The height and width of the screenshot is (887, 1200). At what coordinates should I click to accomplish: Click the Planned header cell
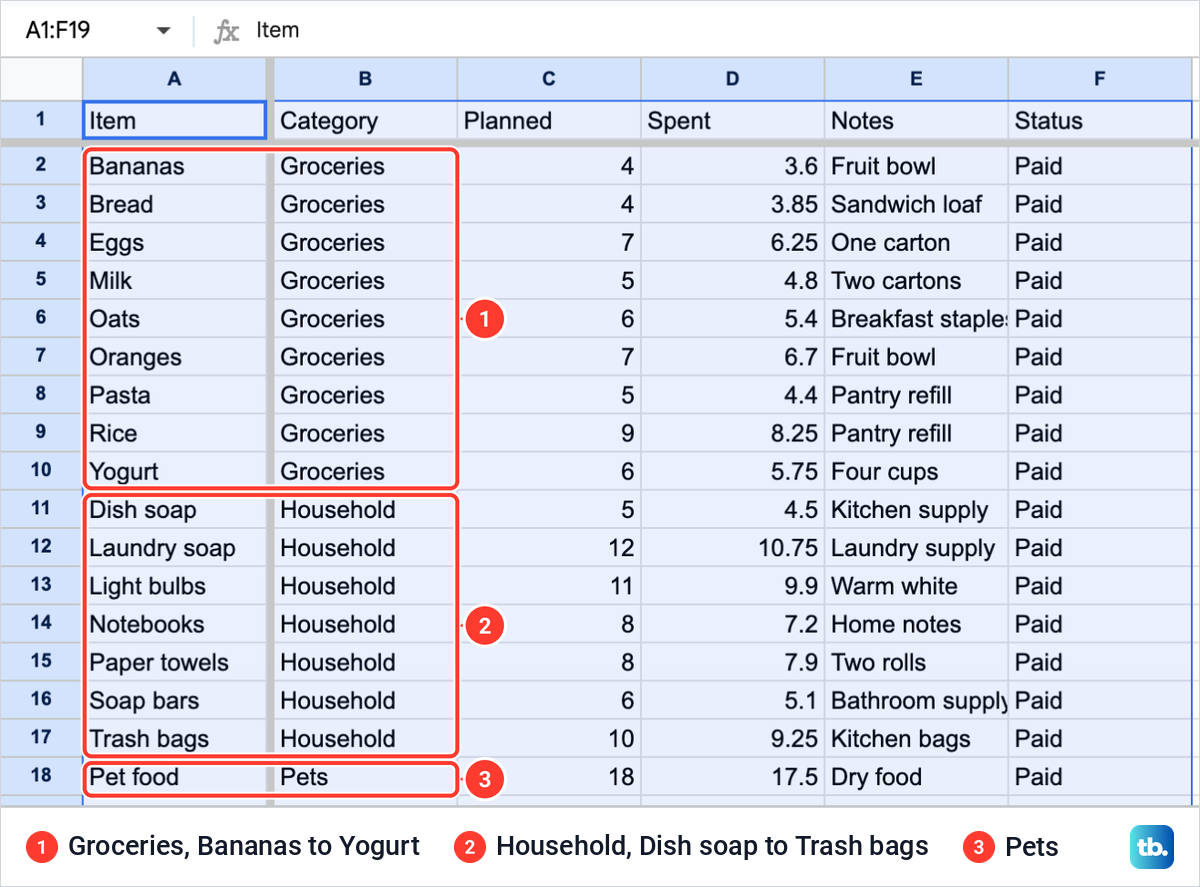[x=549, y=121]
